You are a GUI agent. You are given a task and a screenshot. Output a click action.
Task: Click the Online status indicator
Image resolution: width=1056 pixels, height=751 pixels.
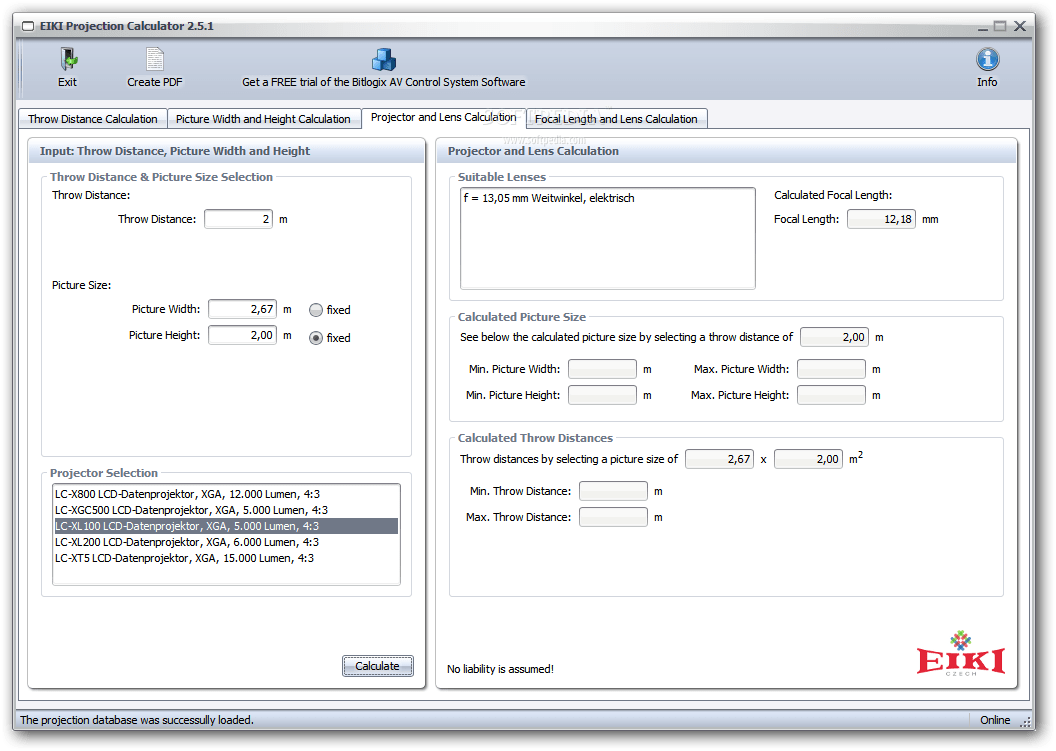pyautogui.click(x=994, y=719)
